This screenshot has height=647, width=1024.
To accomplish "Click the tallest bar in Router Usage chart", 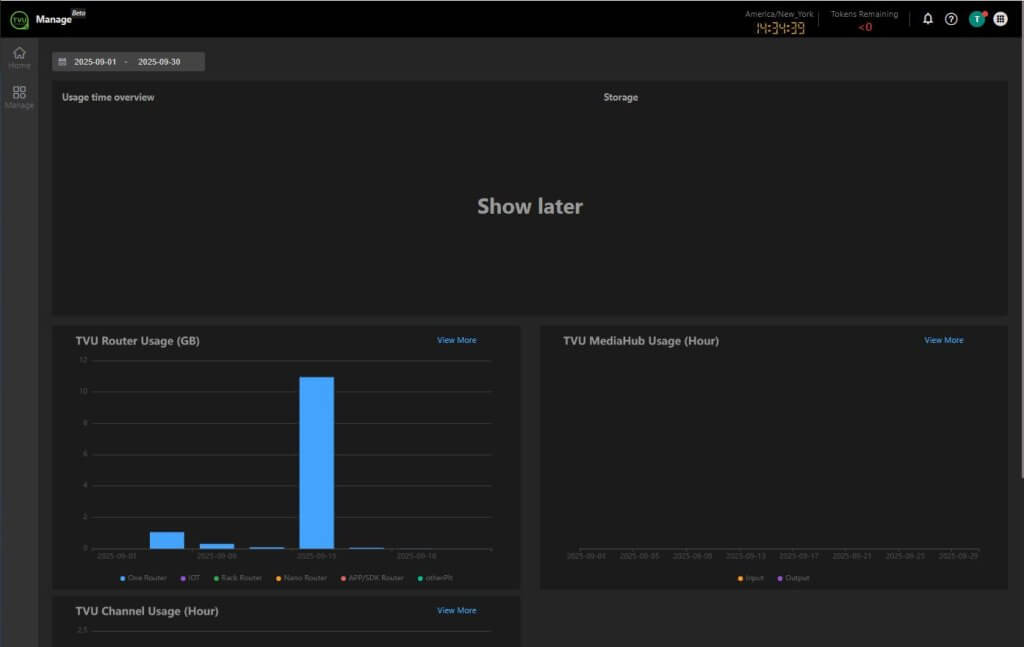I will [316, 462].
